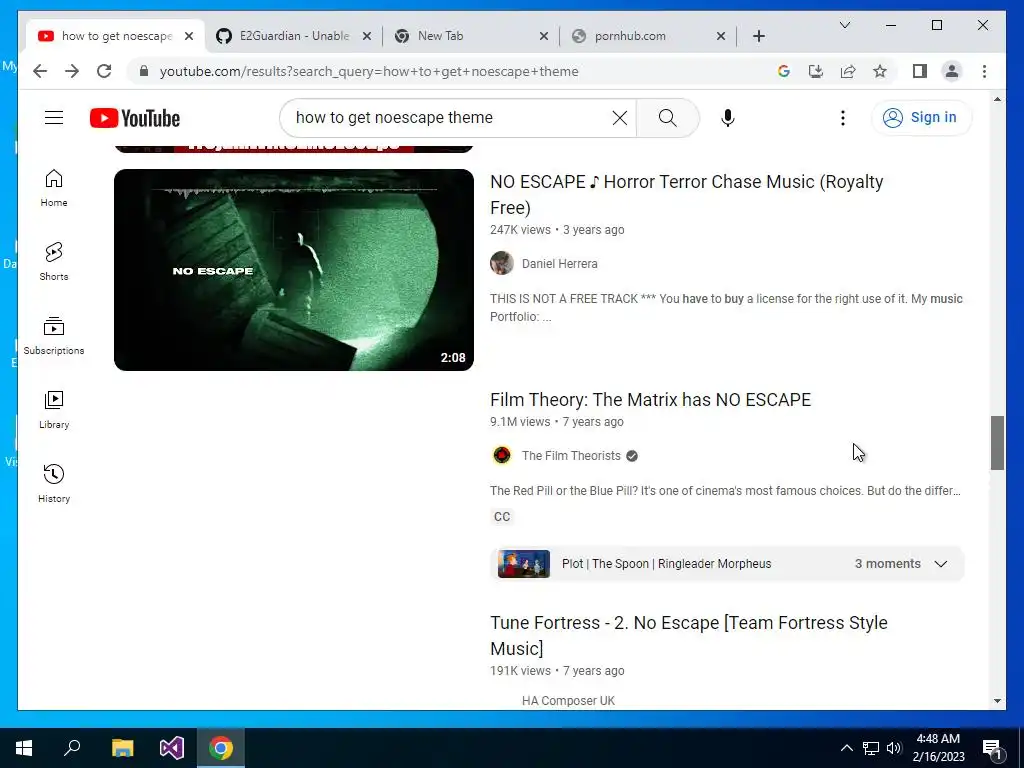The height and width of the screenshot is (768, 1024).
Task: Open the YouTube hamburger guide menu
Action: tap(54, 118)
